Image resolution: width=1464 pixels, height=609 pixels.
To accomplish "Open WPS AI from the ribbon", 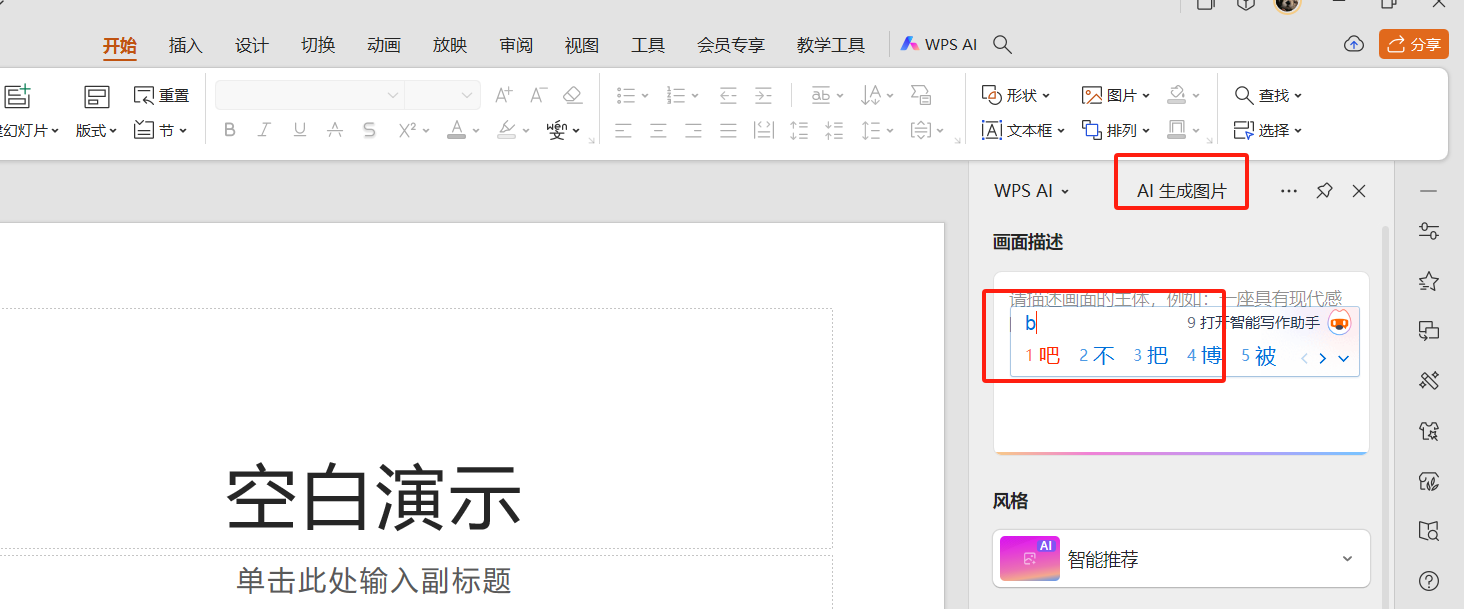I will [x=939, y=44].
